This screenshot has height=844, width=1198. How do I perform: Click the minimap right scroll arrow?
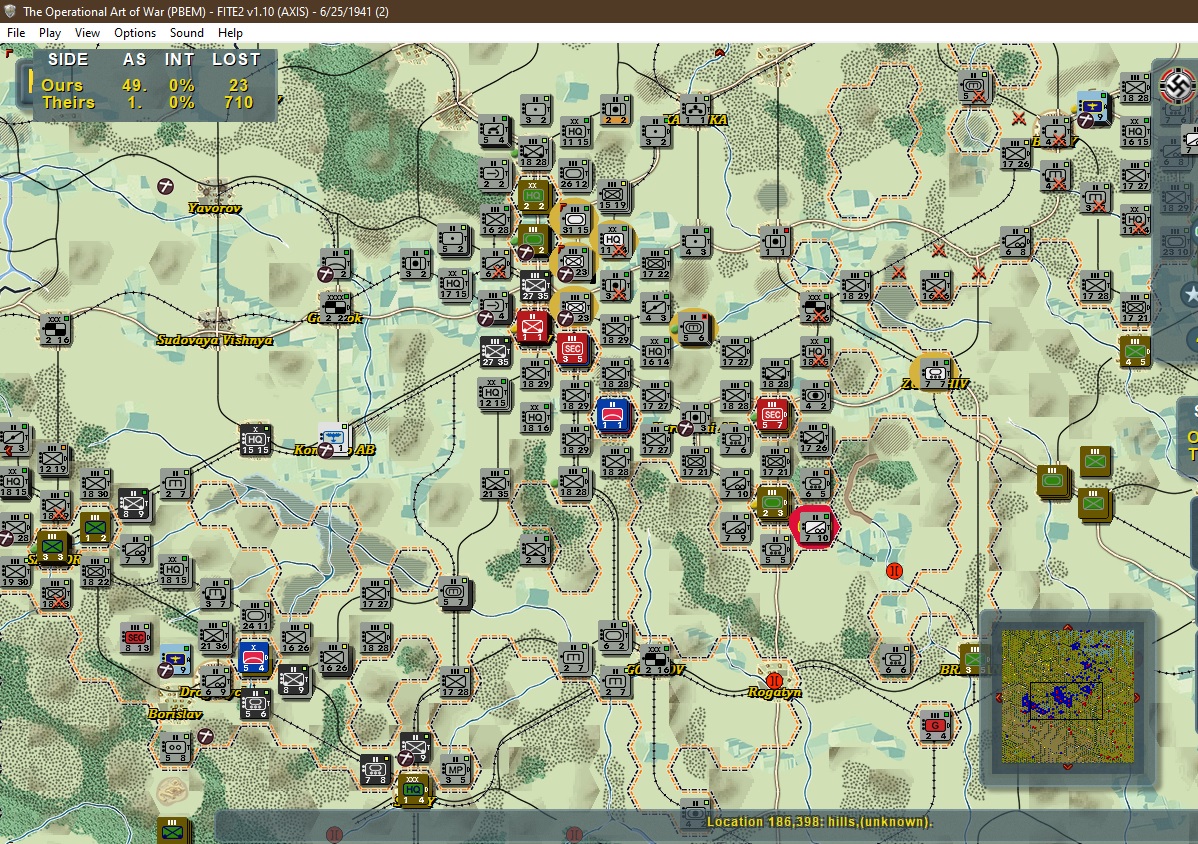(x=1137, y=697)
